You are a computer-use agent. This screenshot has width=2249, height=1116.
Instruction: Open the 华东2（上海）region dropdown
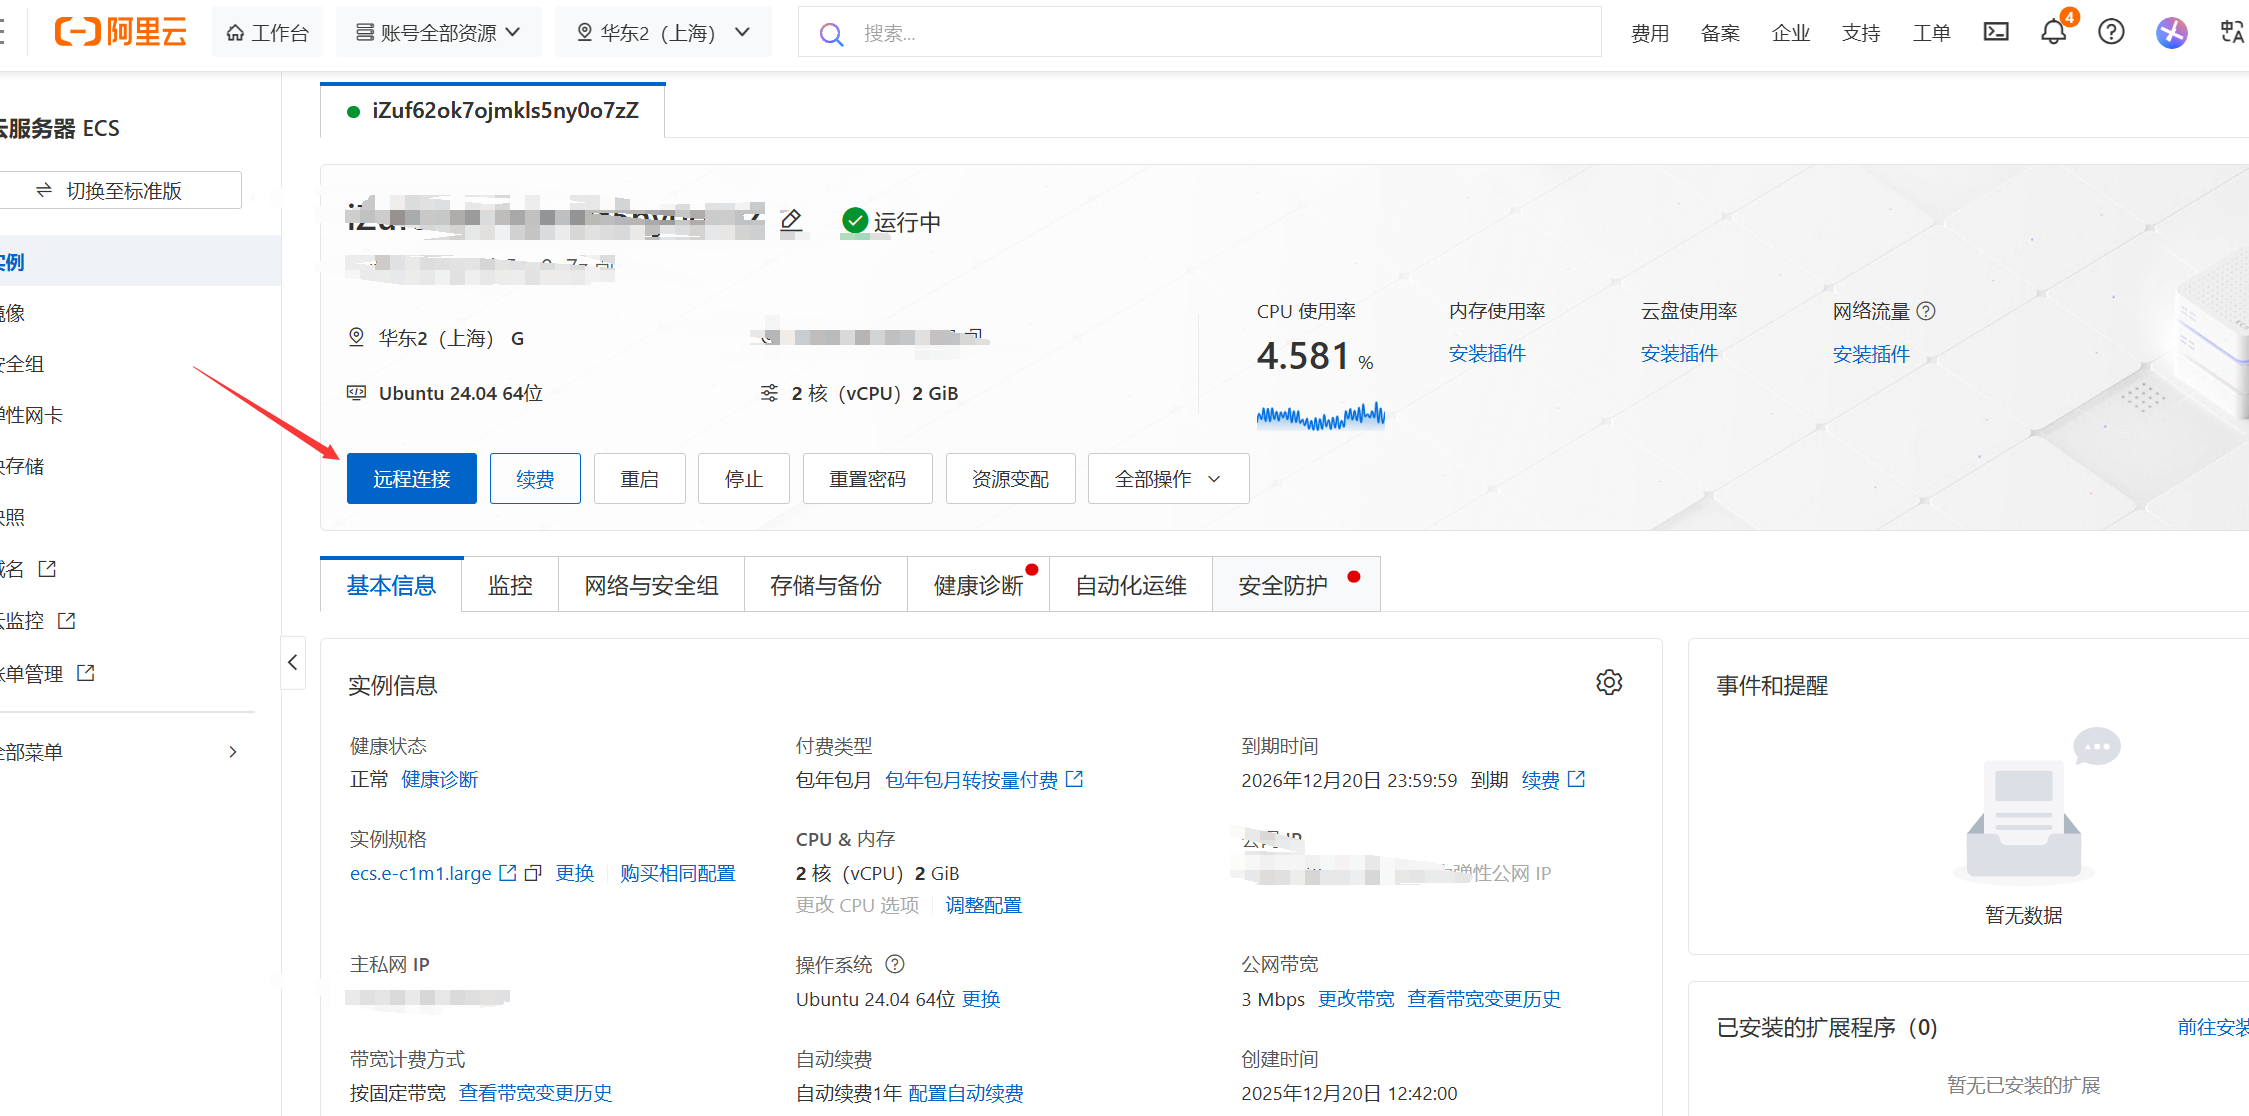[x=663, y=32]
